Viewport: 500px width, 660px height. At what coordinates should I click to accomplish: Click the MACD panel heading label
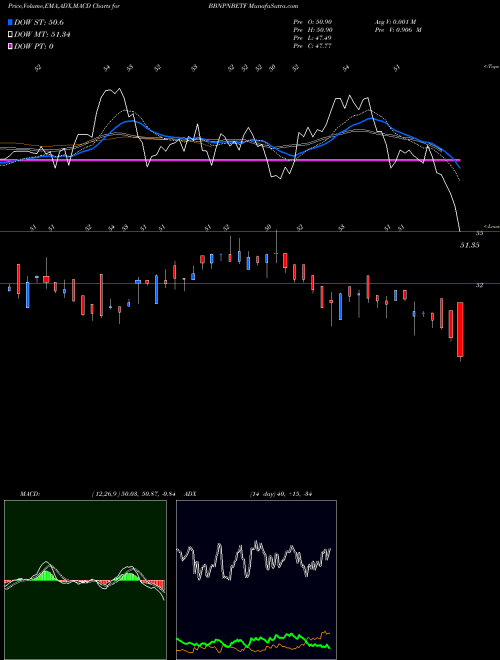tap(30, 494)
